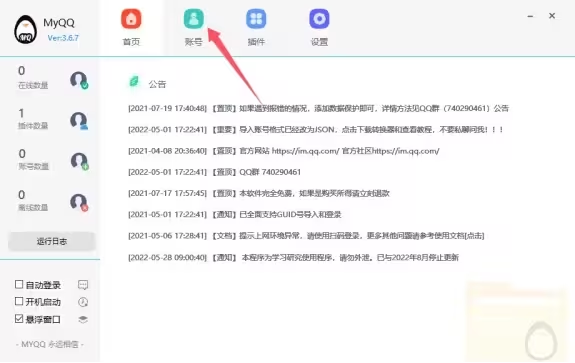Open the 2021-05-06 usage document notice

pos(306,236)
